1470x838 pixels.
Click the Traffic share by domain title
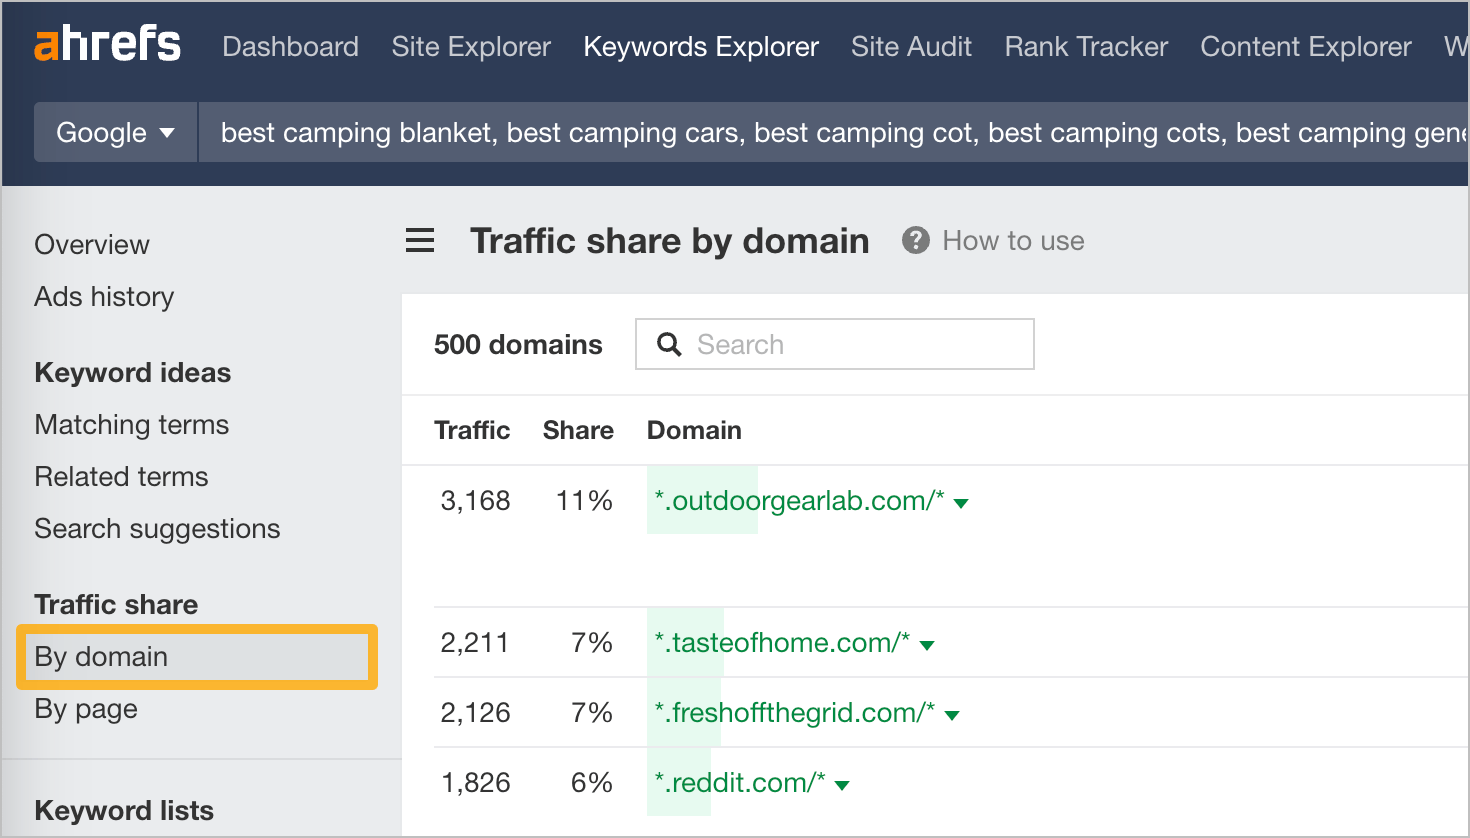(670, 241)
